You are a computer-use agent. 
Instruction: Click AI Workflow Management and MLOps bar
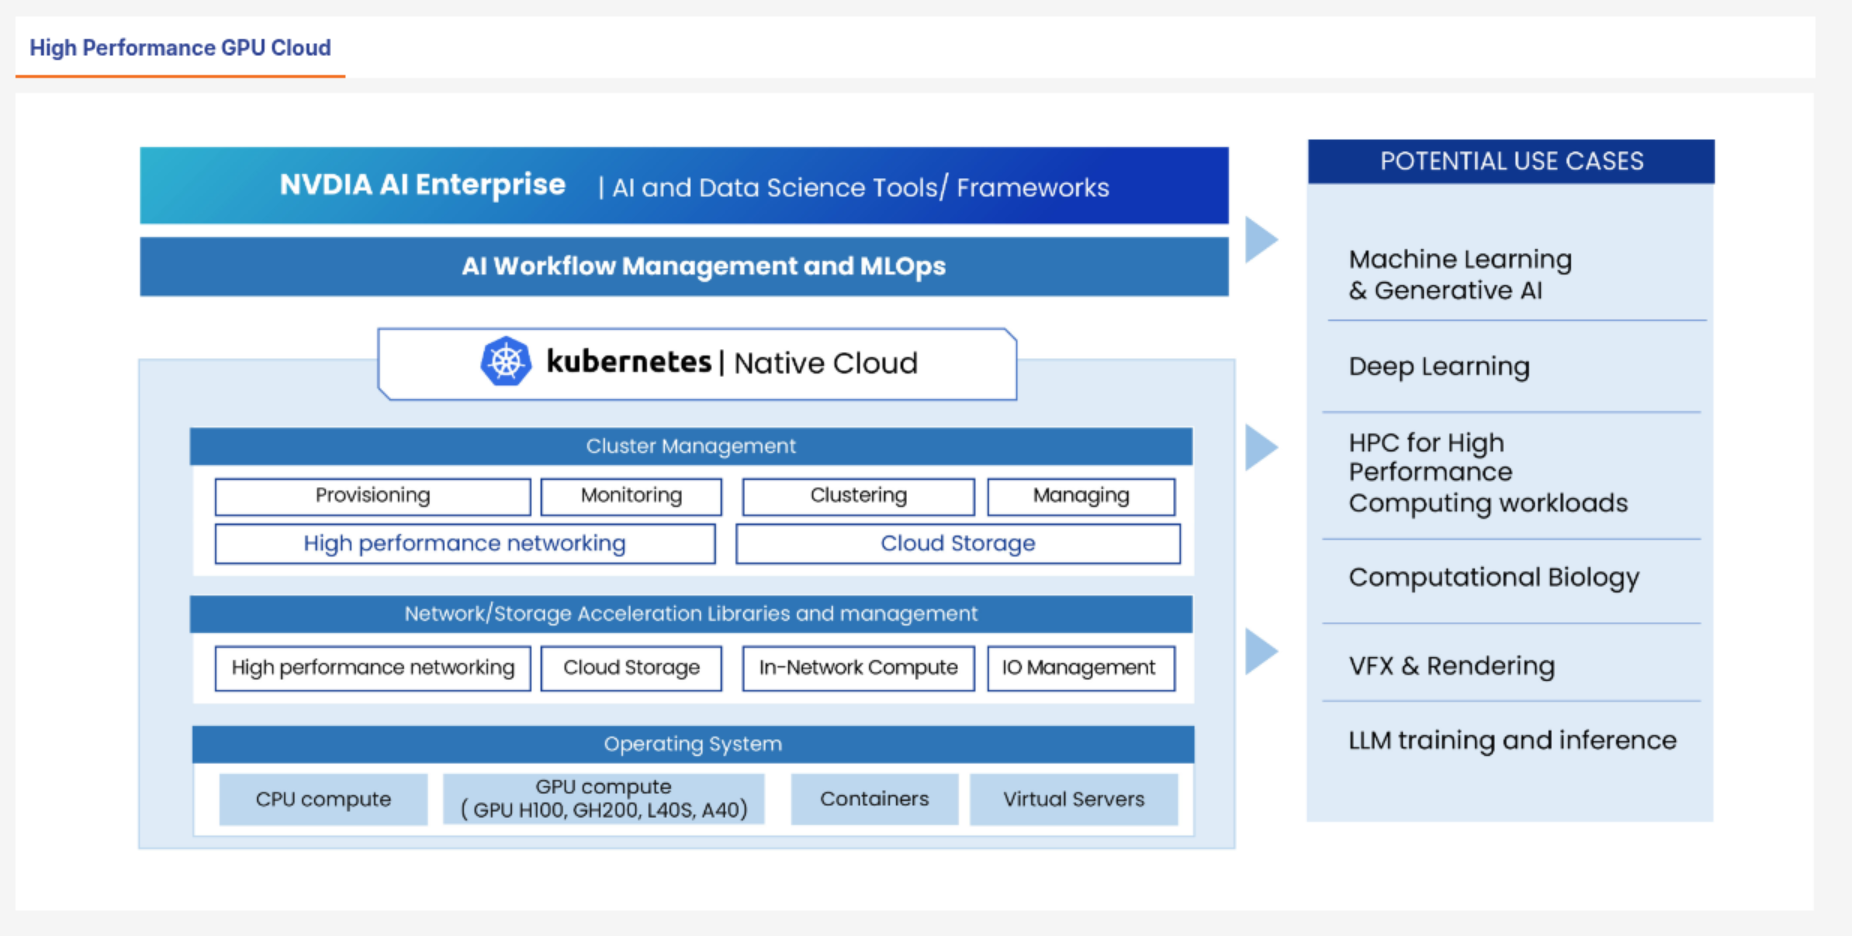pos(684,266)
